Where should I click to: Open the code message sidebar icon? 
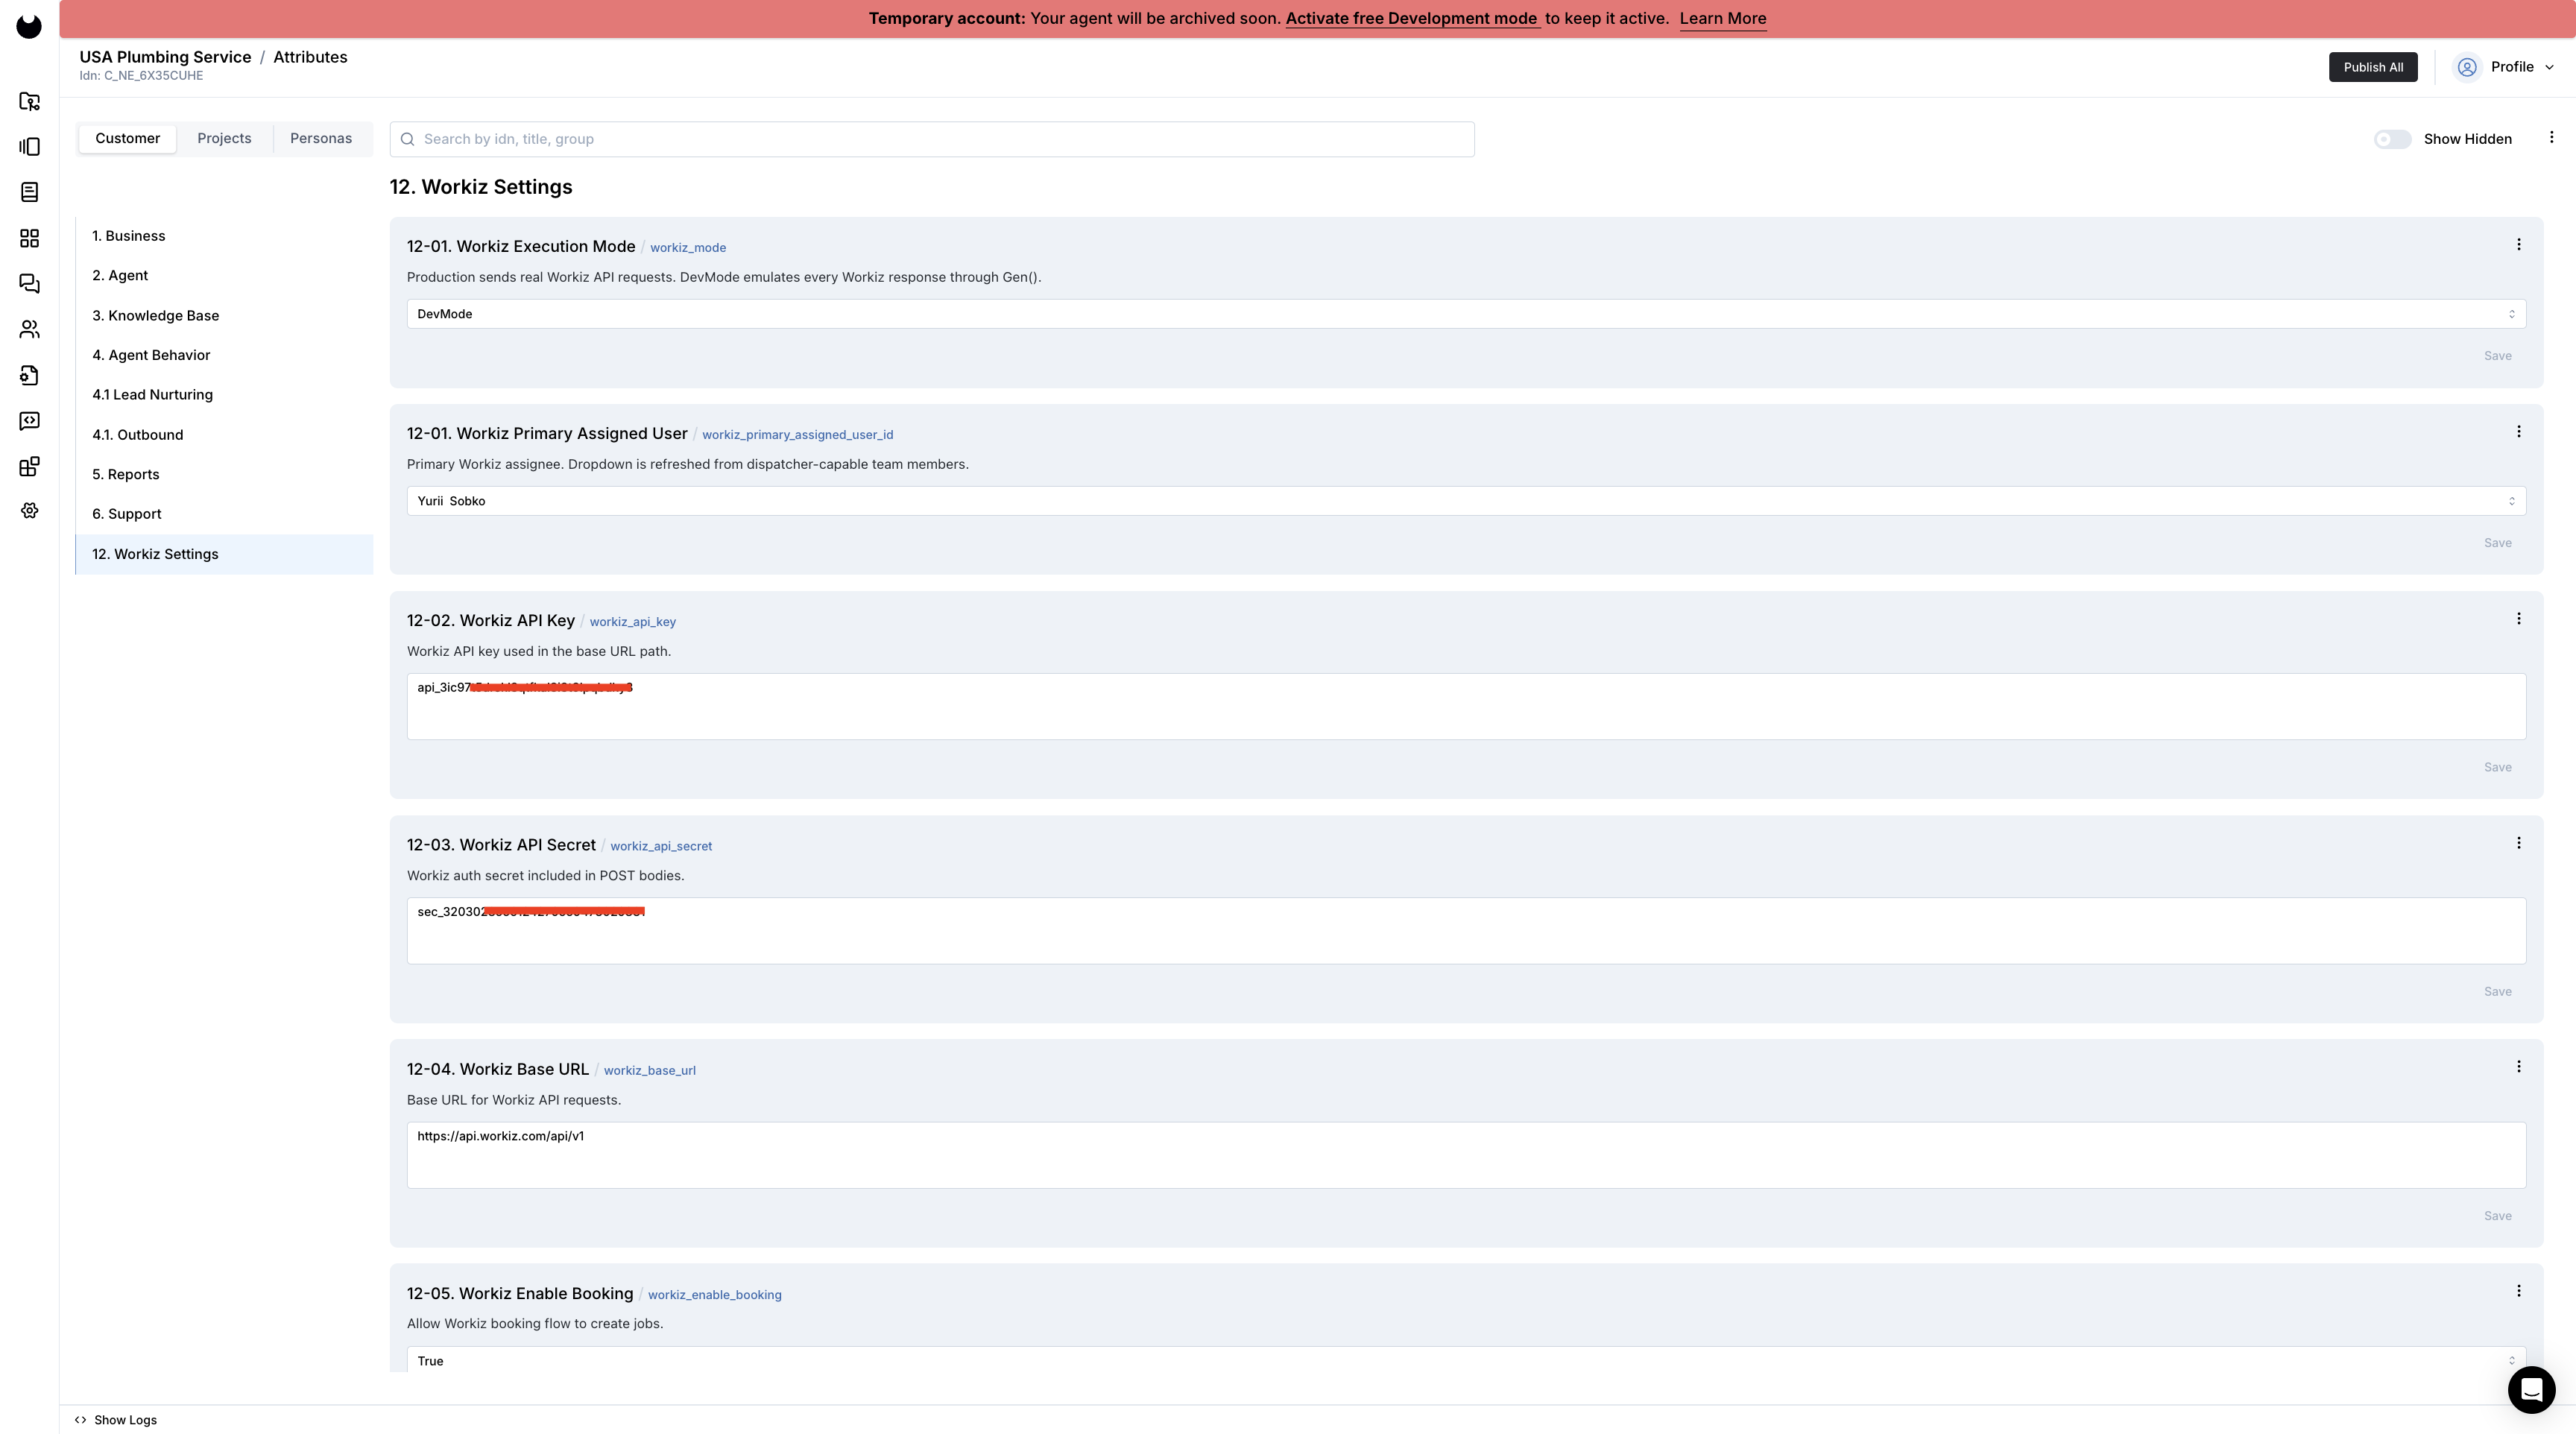[30, 421]
